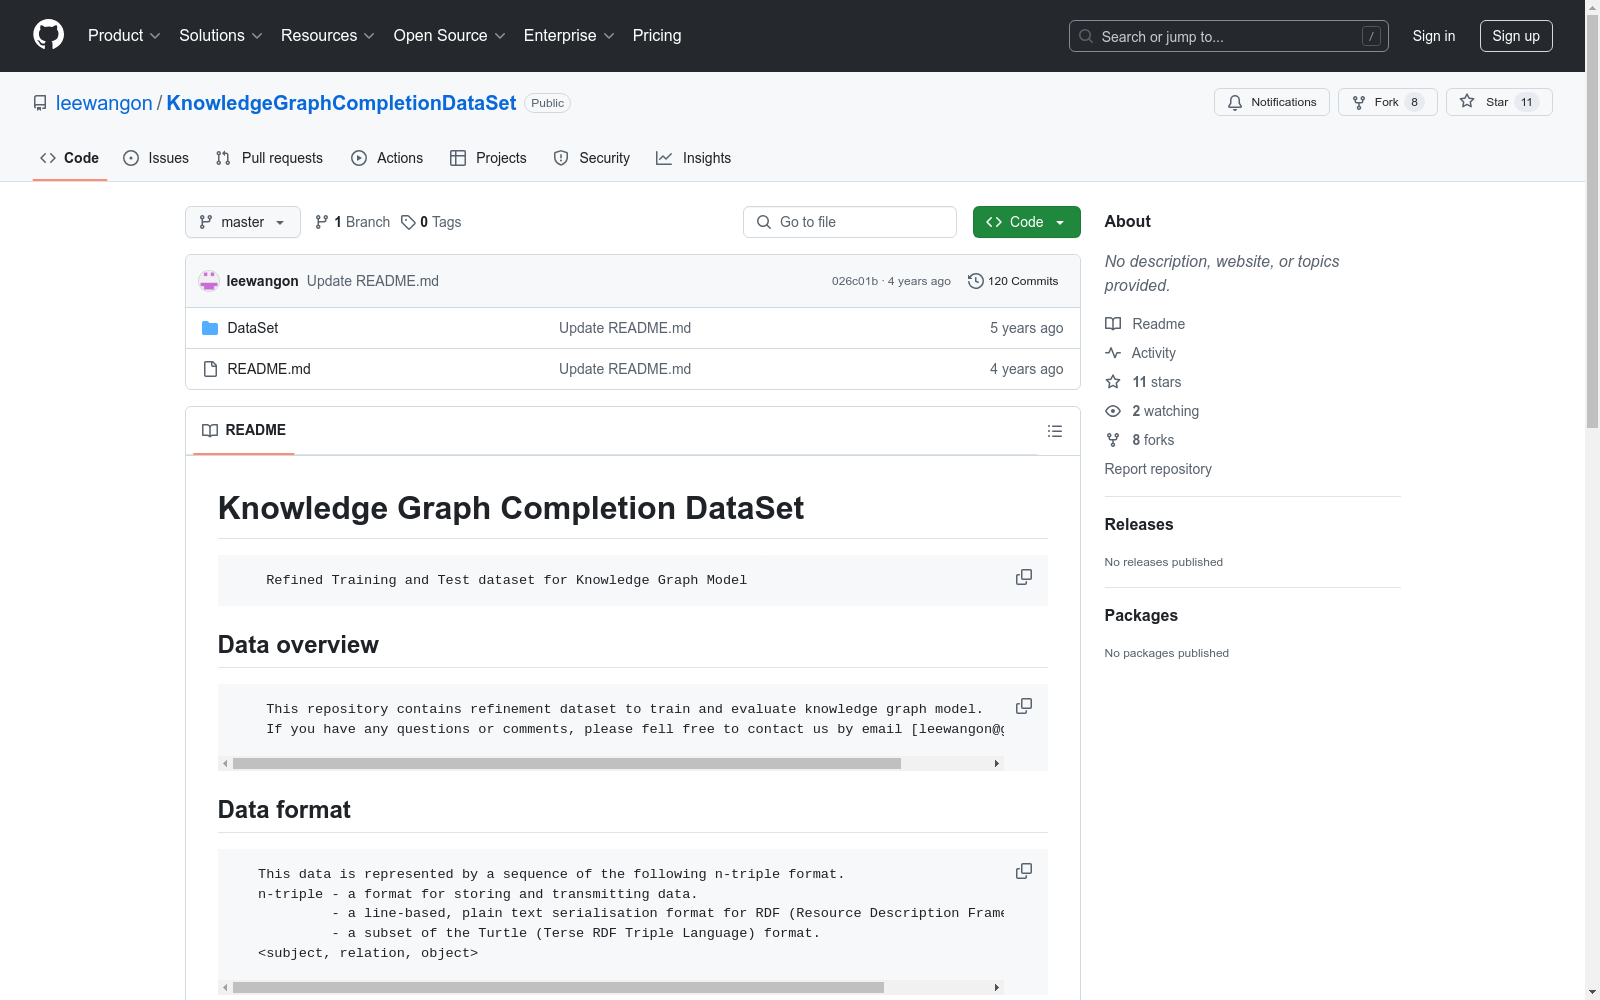The image size is (1600, 1000).
Task: Open the green Code dropdown button
Action: tap(1026, 222)
